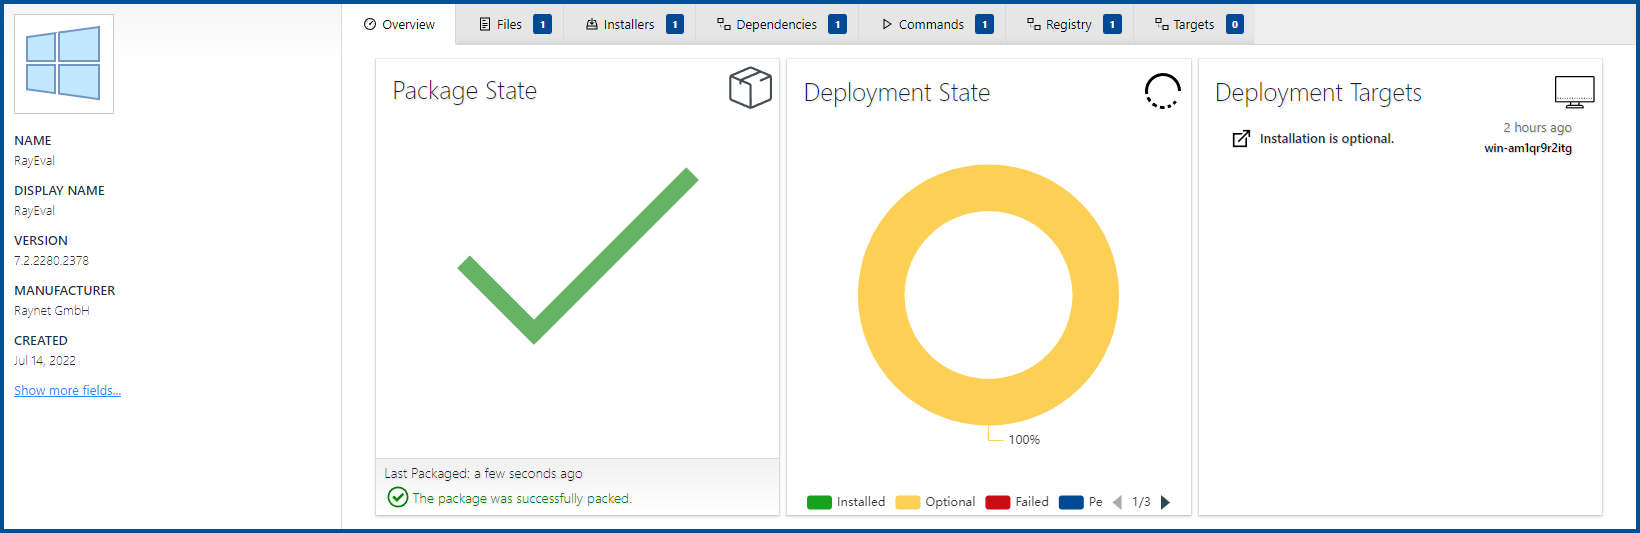Click the external link icon beside Installation is optional
Image resolution: width=1640 pixels, height=533 pixels.
coord(1241,139)
